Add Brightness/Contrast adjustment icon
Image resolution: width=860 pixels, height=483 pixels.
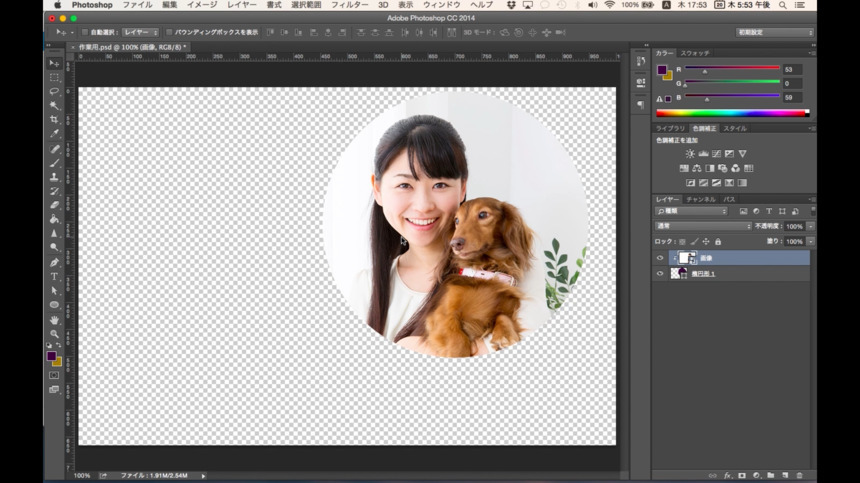(x=690, y=154)
